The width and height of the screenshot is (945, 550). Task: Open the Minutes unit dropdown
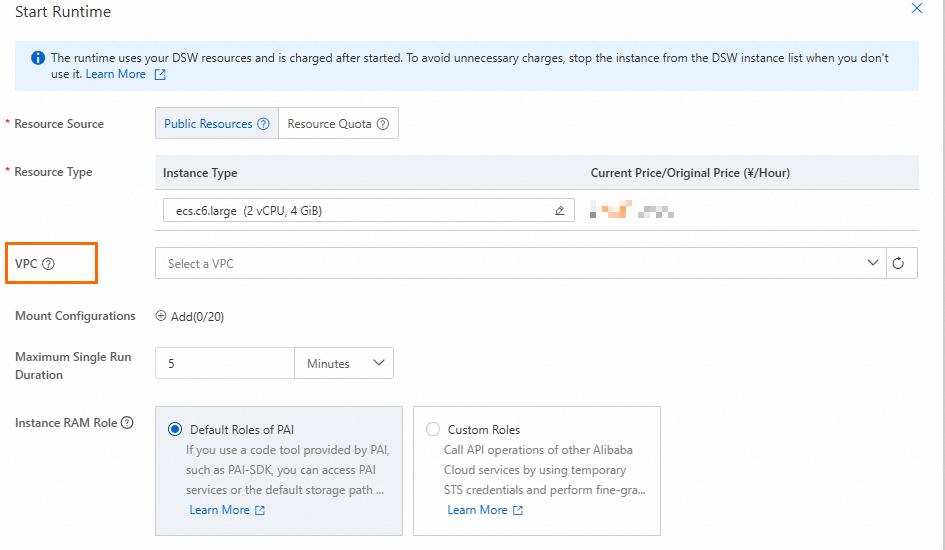pos(344,364)
